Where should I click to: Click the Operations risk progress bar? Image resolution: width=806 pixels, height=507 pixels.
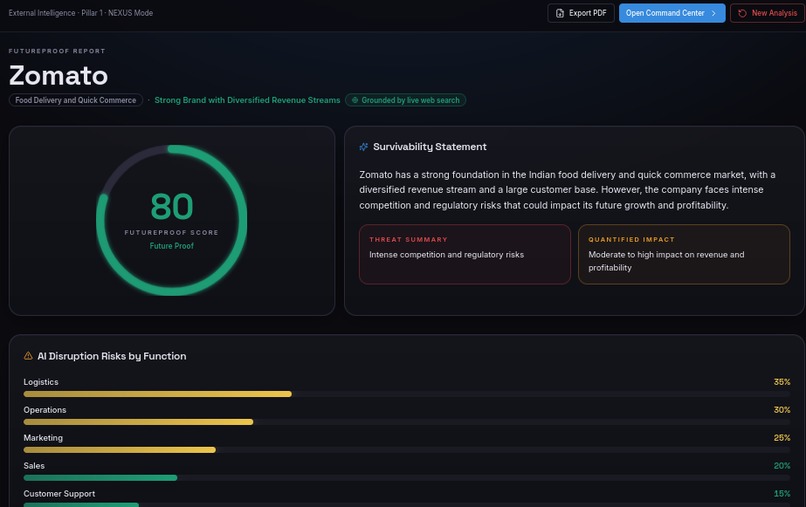407,422
